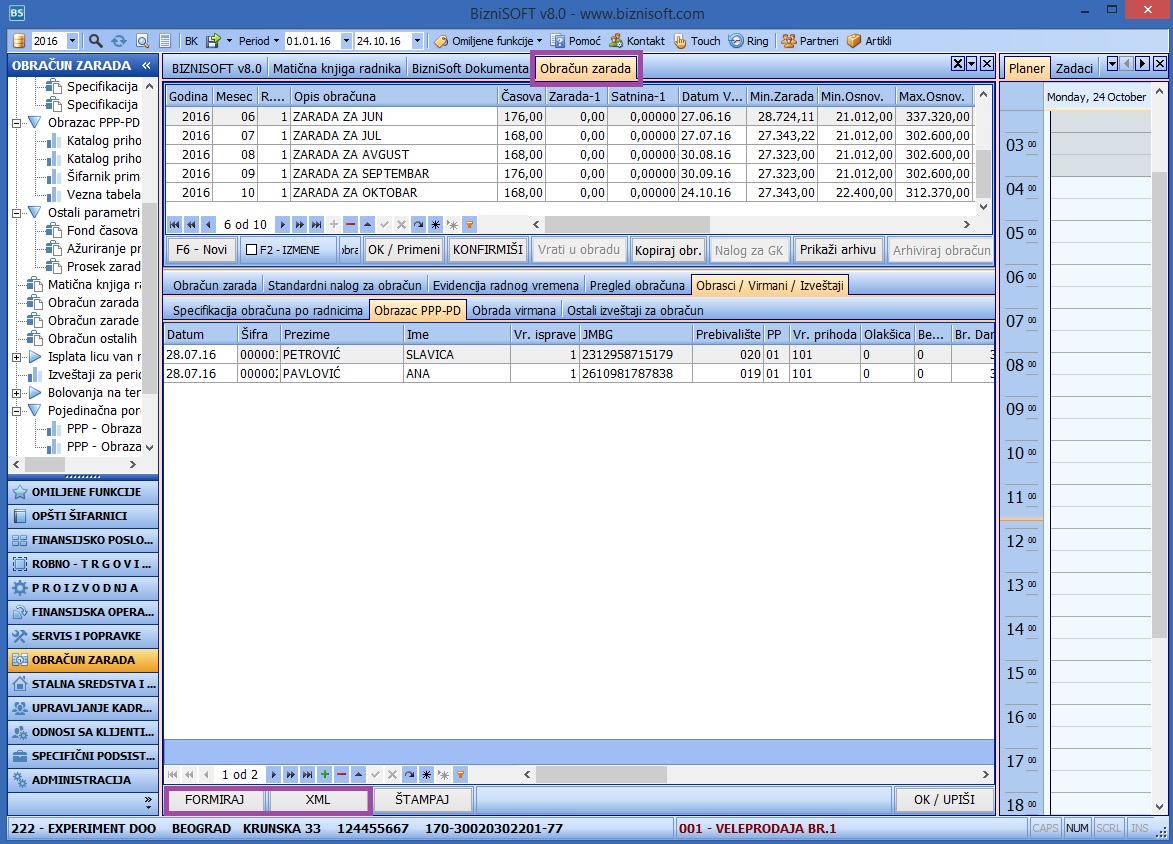
Task: Select the PETROVIĆ row in the lower grid
Action: [580, 355]
